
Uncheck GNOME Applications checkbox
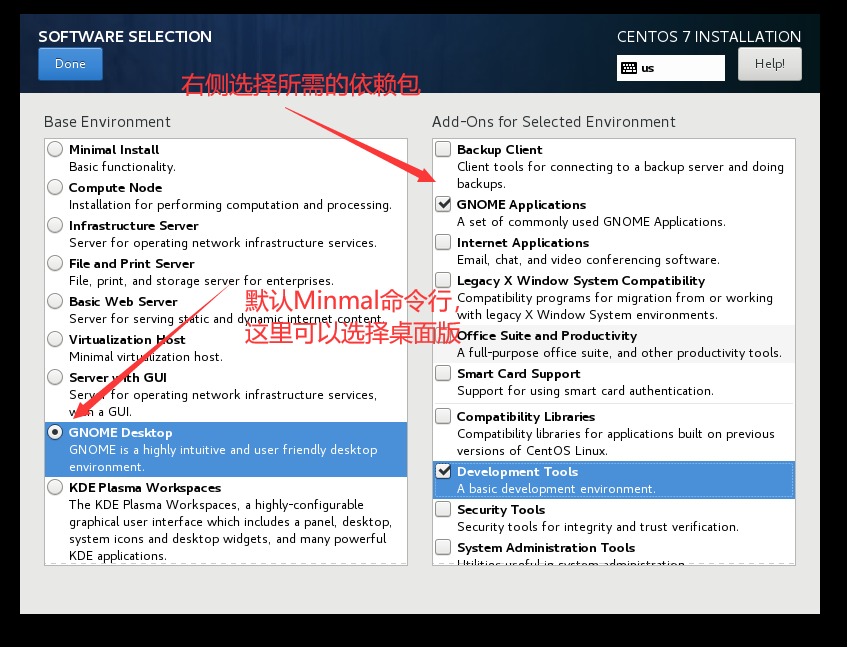pos(443,204)
